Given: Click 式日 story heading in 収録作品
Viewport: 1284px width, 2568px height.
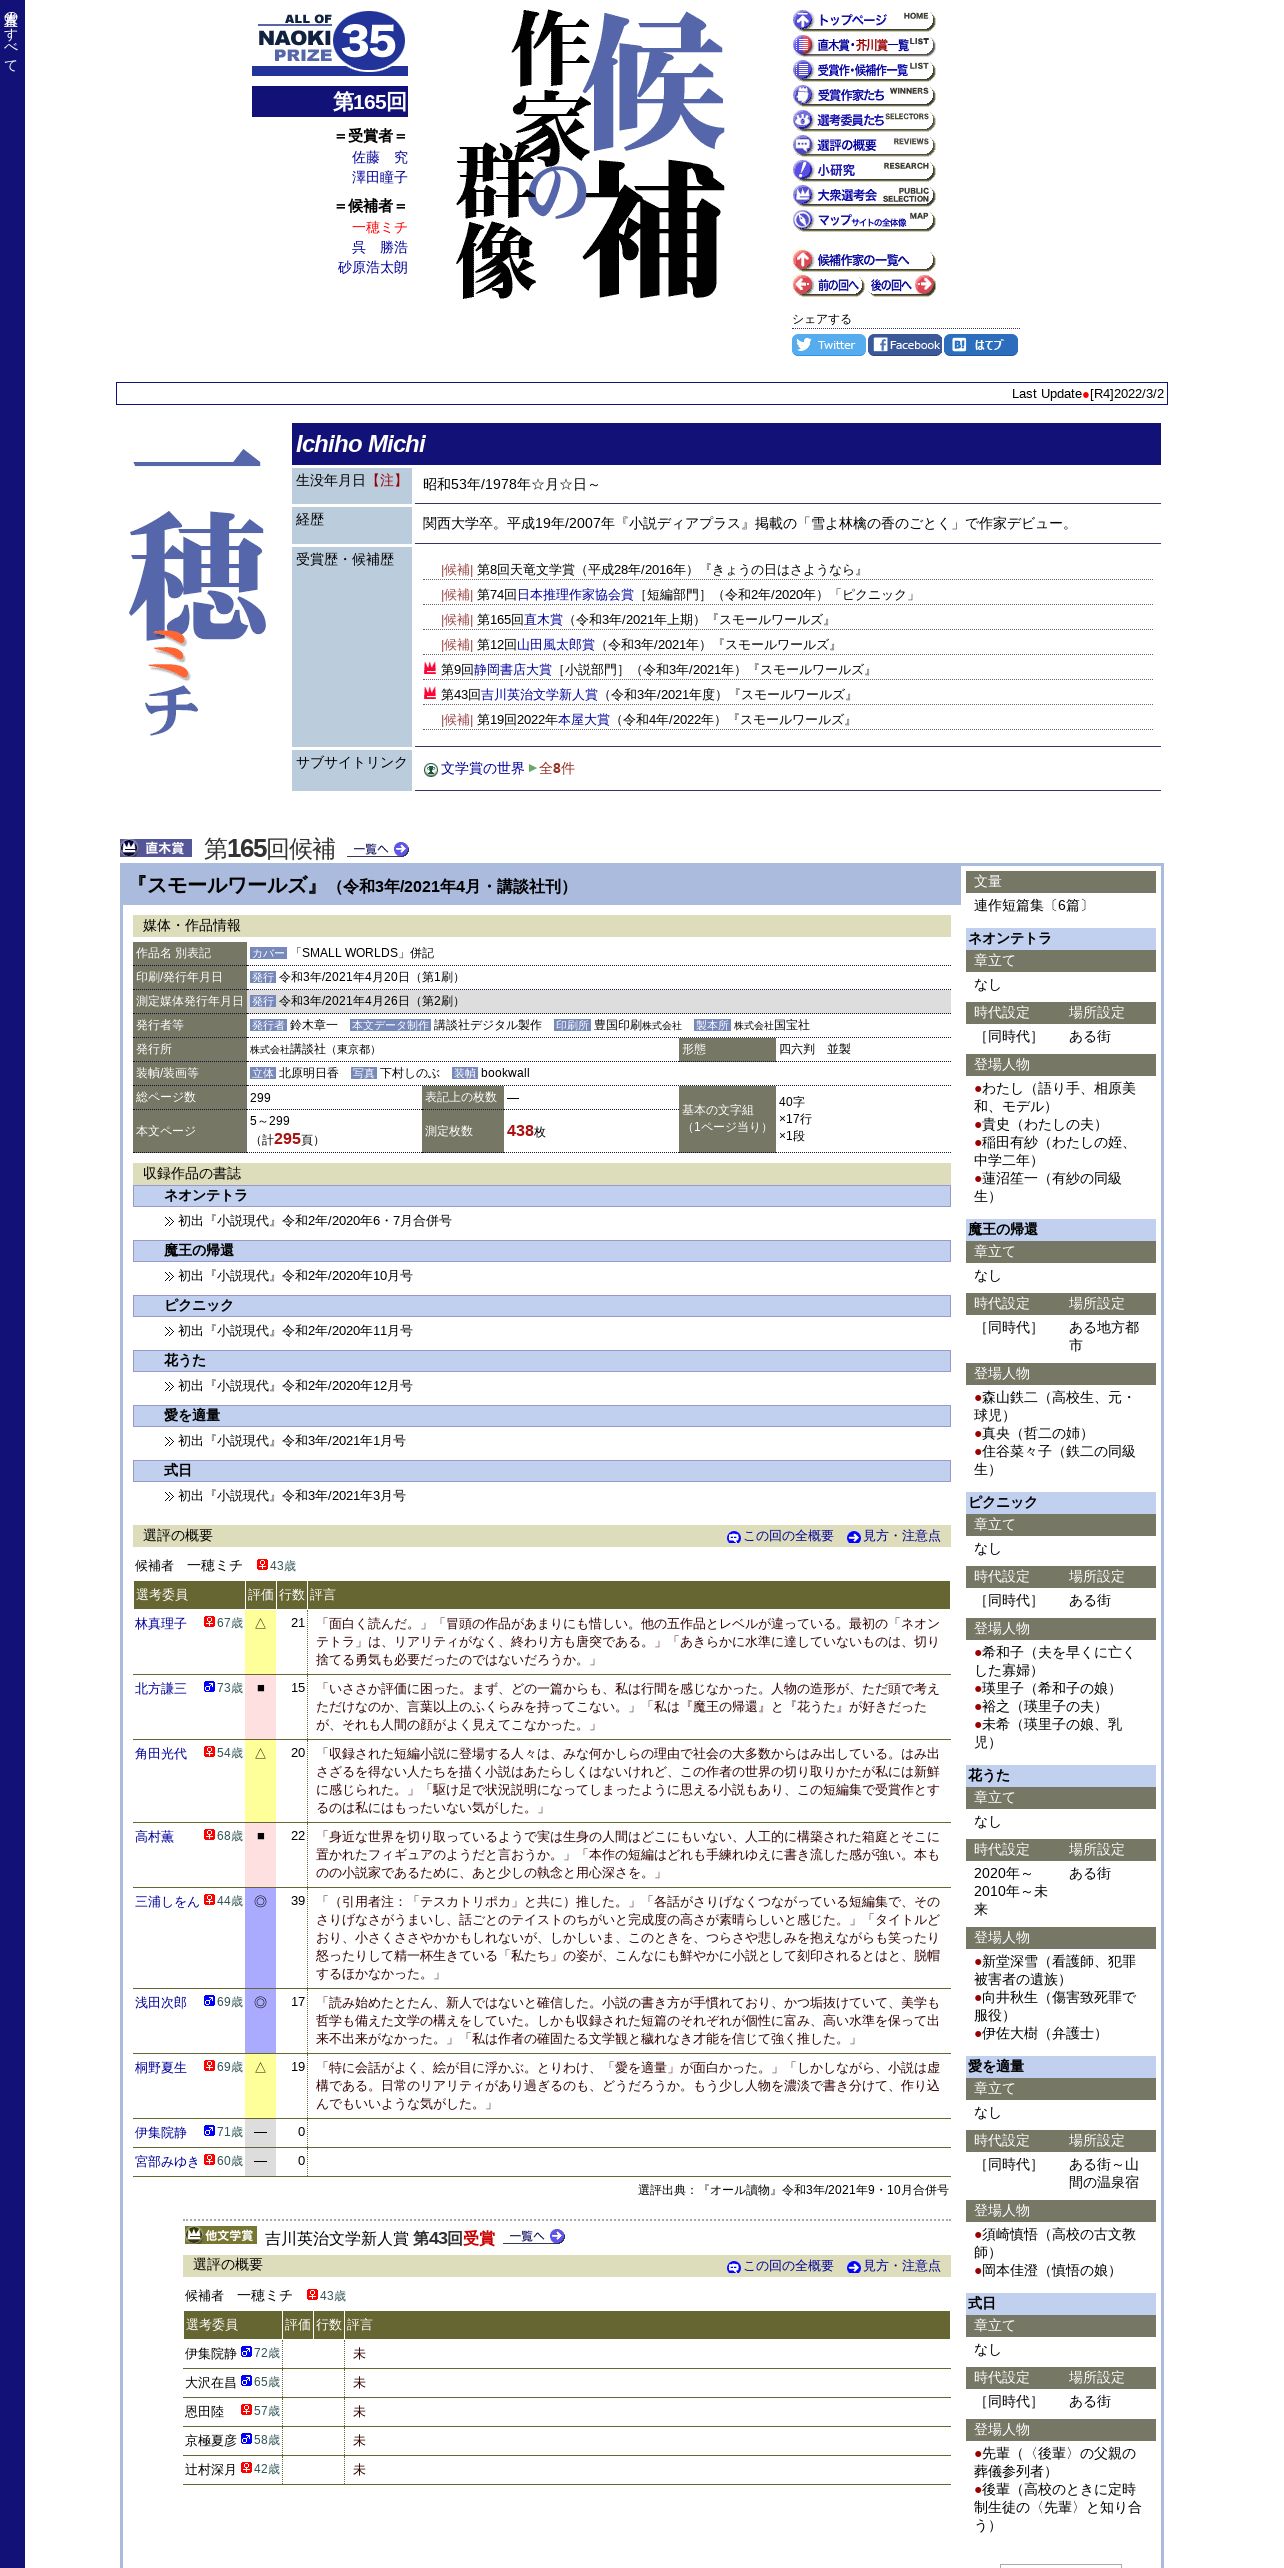Looking at the screenshot, I should click(x=541, y=1471).
